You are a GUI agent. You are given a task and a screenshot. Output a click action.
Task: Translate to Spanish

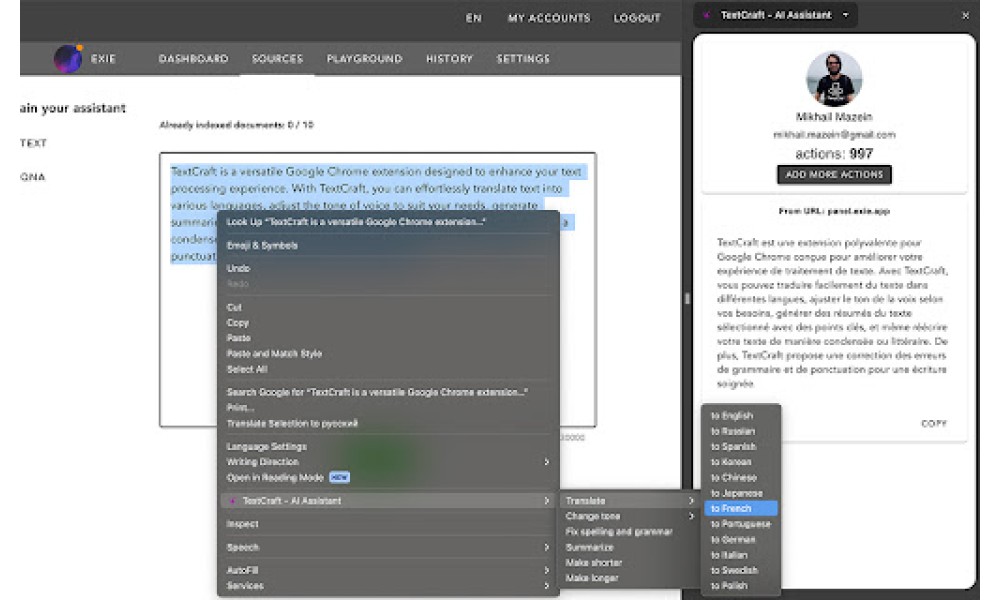[x=741, y=446]
